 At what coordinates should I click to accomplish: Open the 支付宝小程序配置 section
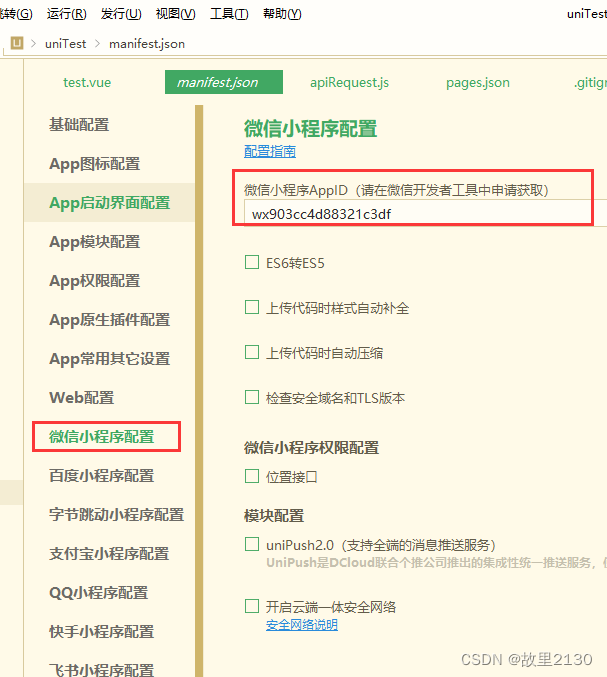(109, 554)
